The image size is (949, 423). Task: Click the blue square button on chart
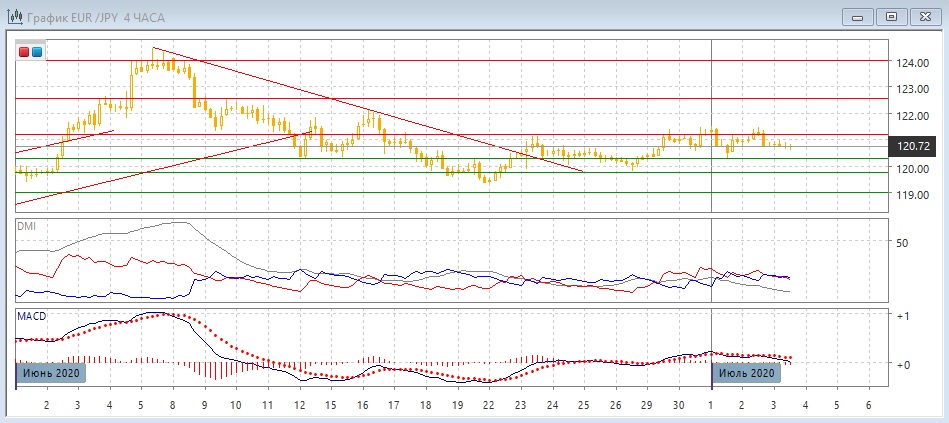coord(37,52)
